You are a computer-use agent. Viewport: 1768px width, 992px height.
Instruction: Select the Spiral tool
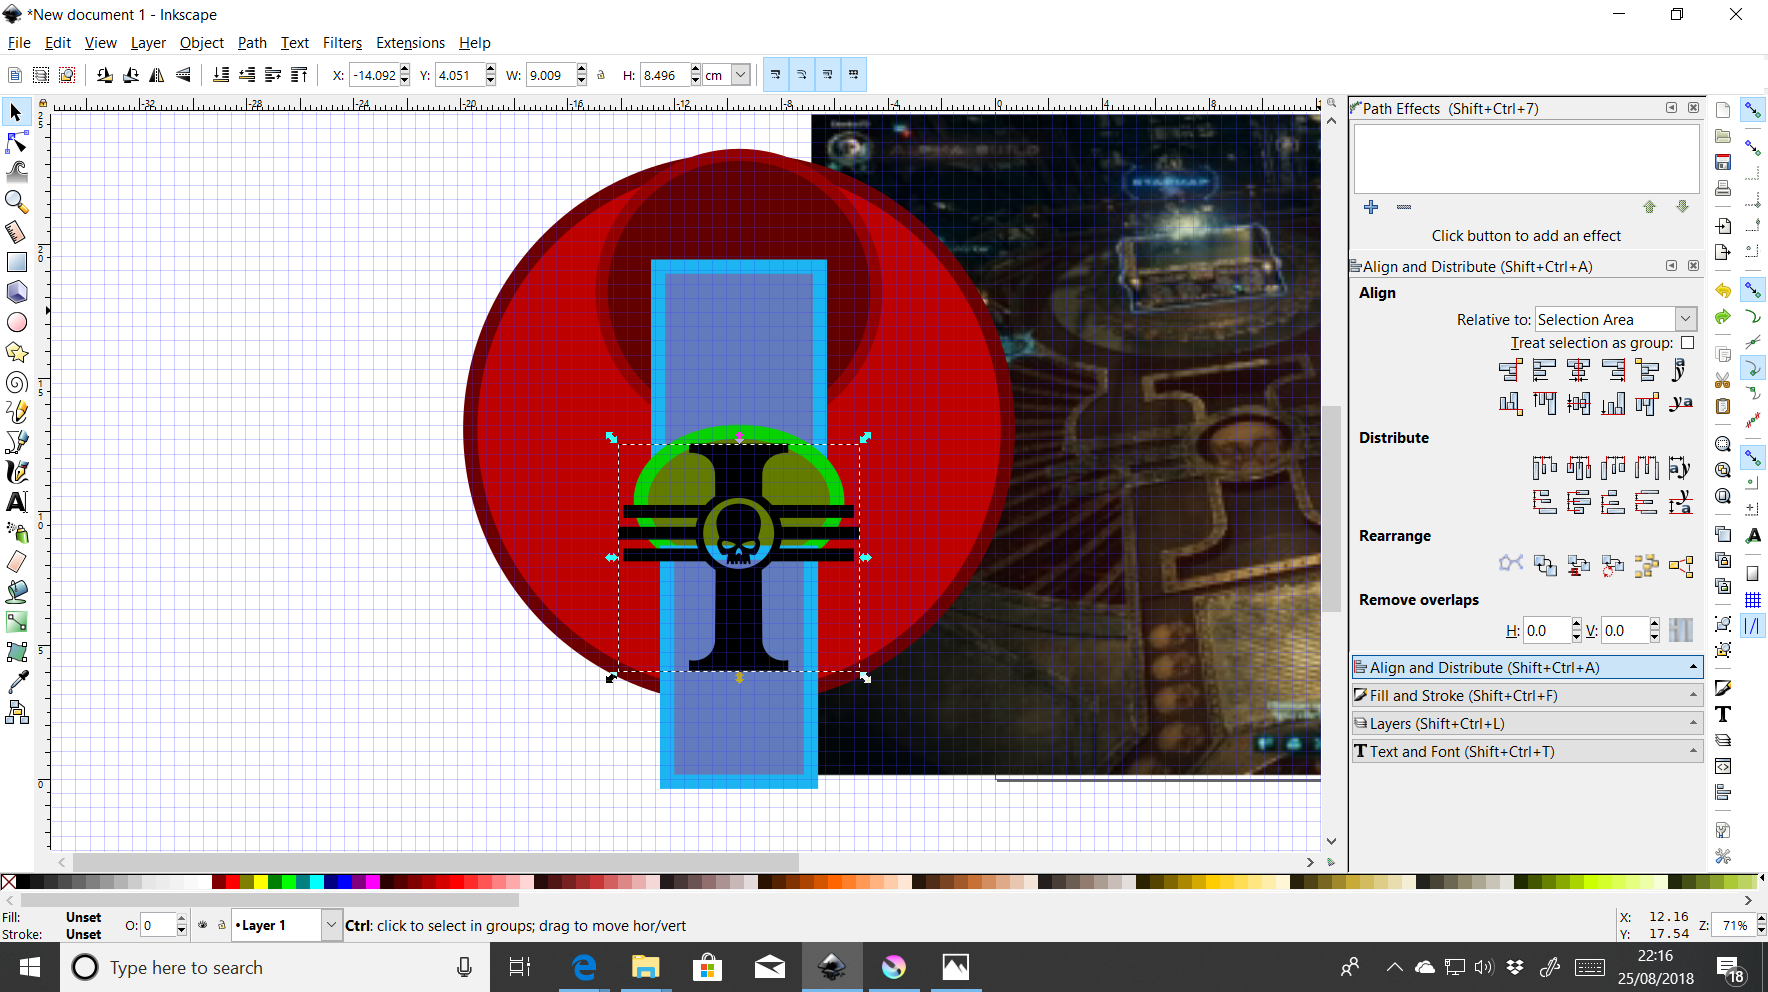click(16, 382)
